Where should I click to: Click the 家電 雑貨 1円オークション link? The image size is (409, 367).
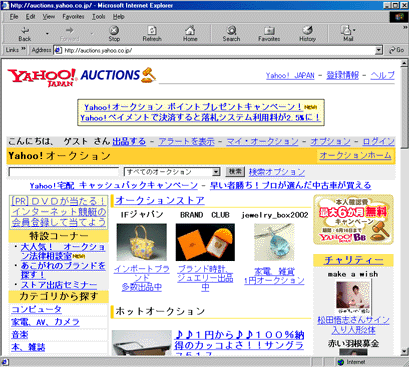coord(274,276)
